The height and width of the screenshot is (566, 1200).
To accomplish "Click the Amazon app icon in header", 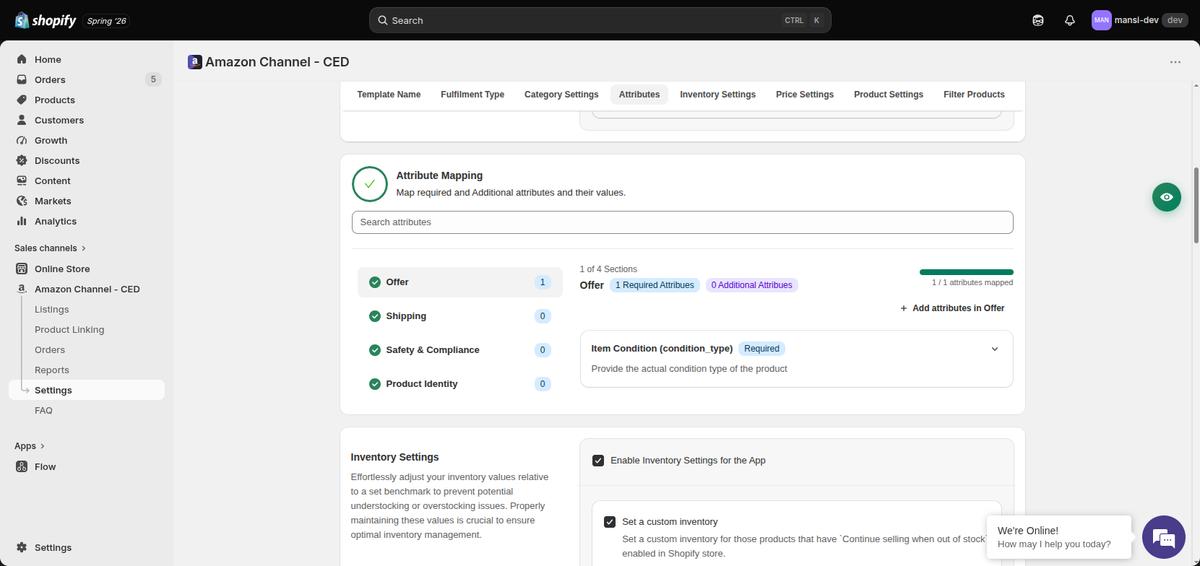I will click(x=195, y=62).
